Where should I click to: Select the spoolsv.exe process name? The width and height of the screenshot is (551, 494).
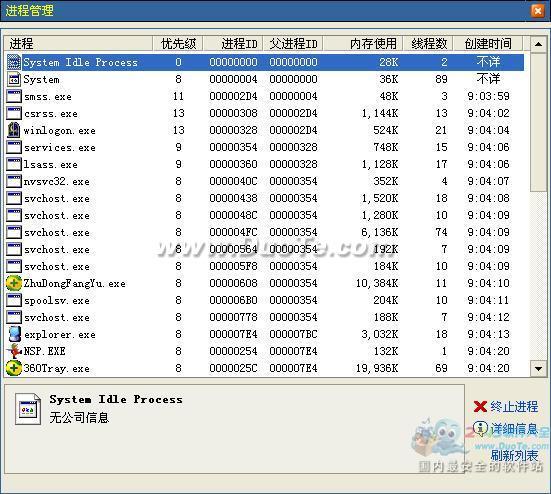point(56,300)
